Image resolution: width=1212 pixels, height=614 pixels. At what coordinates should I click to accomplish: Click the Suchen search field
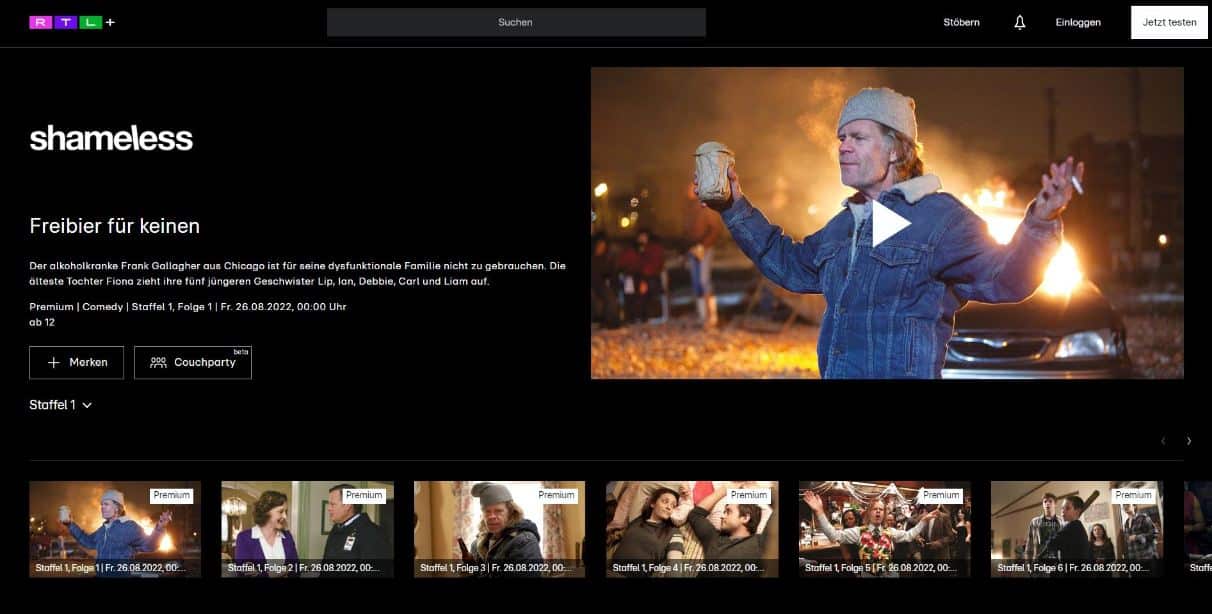pos(516,22)
